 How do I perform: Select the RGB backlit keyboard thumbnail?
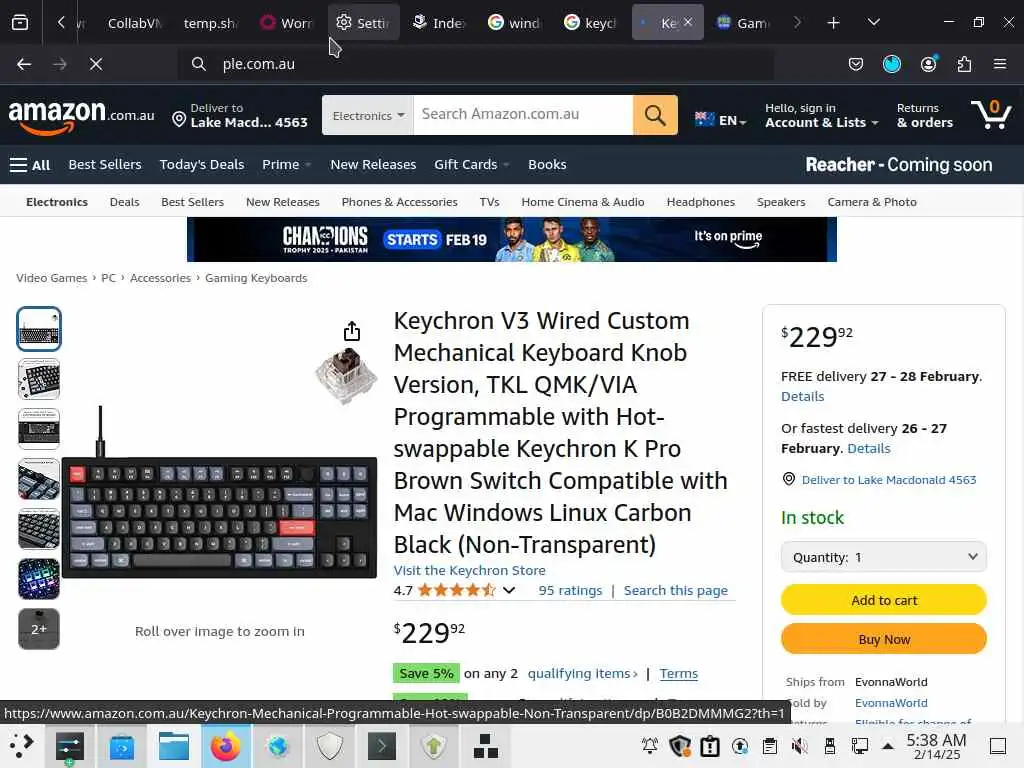pos(39,579)
